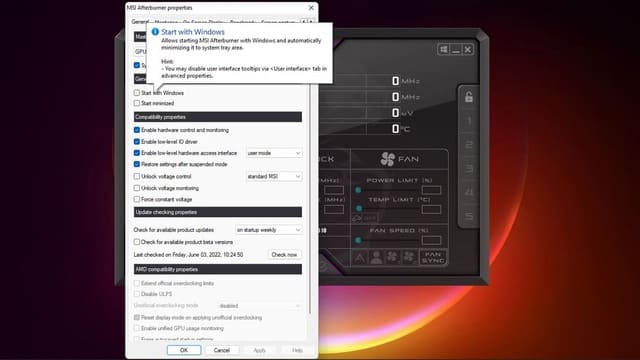Uncheck Enable low-level IO driver
This screenshot has height=360, width=640.
(x=137, y=142)
